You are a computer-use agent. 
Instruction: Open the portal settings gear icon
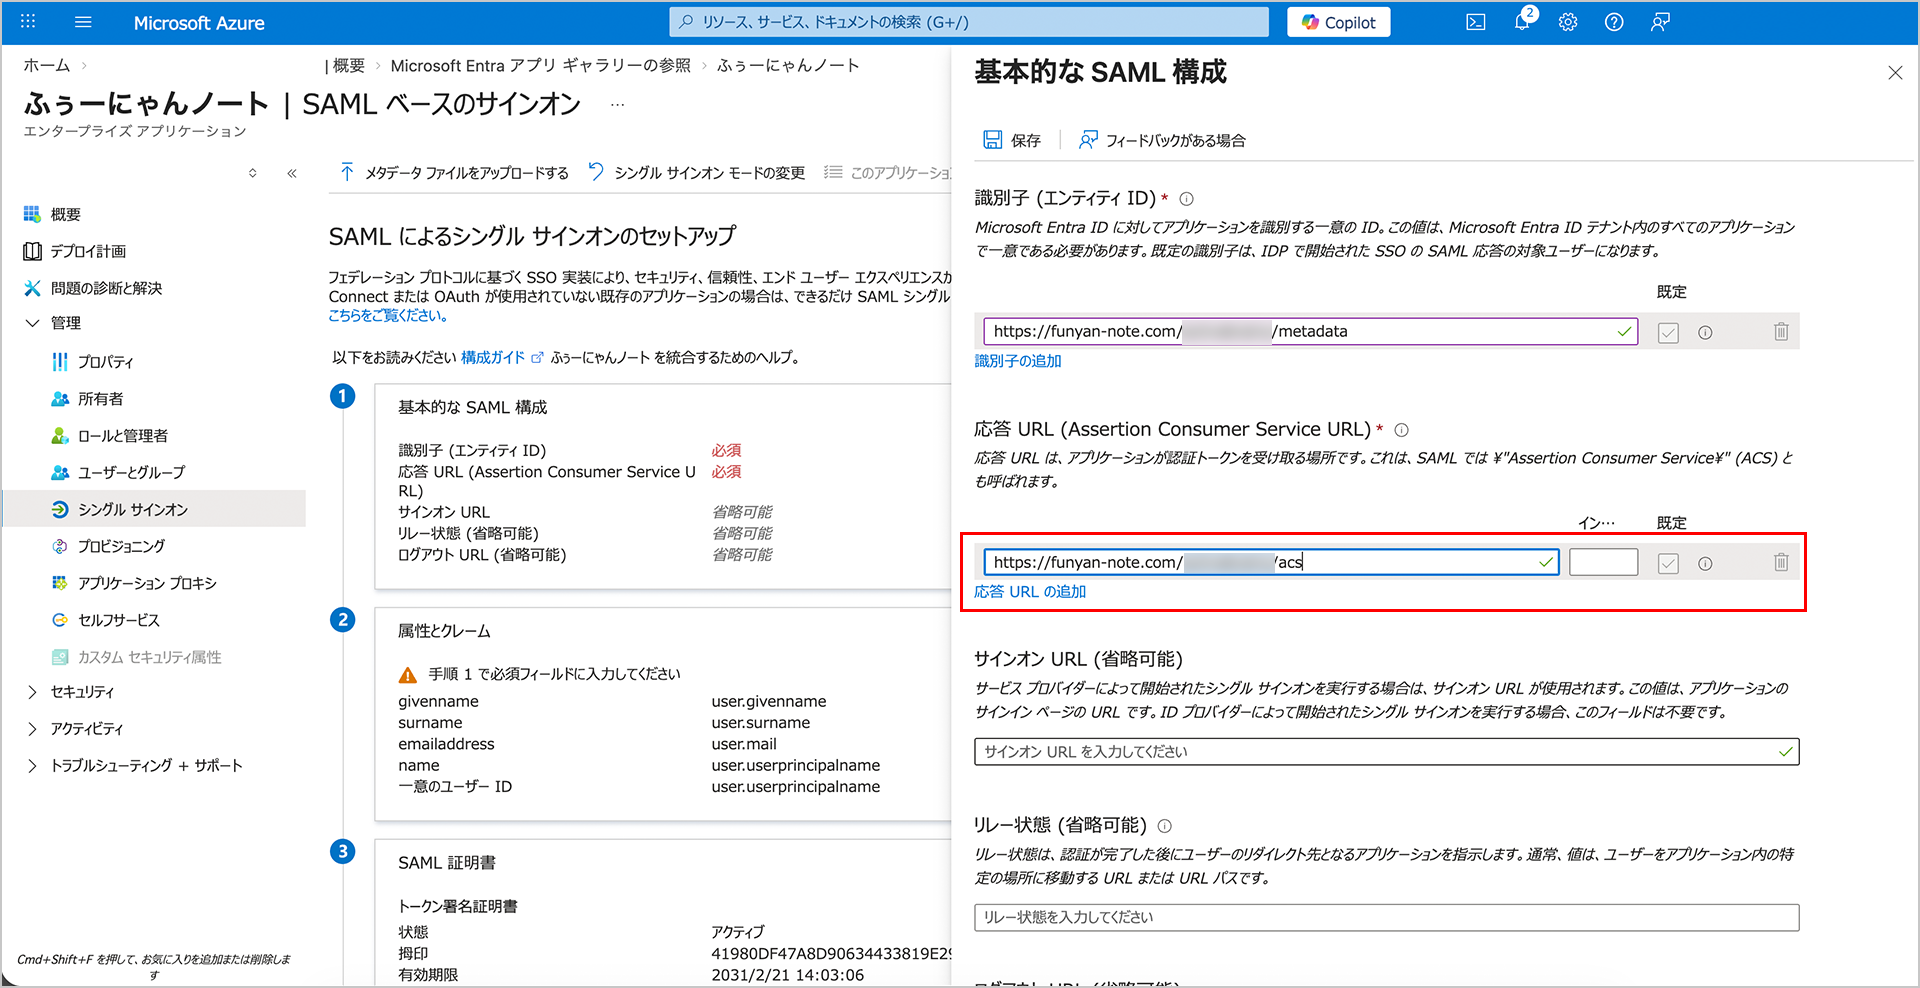point(1567,22)
